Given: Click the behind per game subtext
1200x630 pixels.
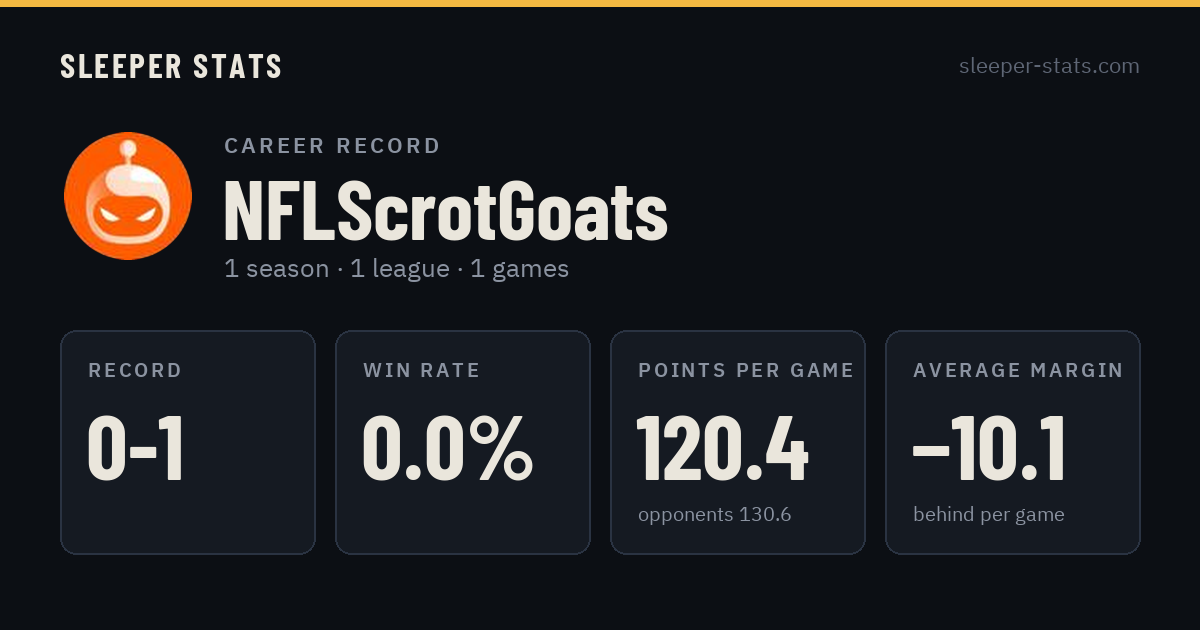Looking at the screenshot, I should (989, 515).
